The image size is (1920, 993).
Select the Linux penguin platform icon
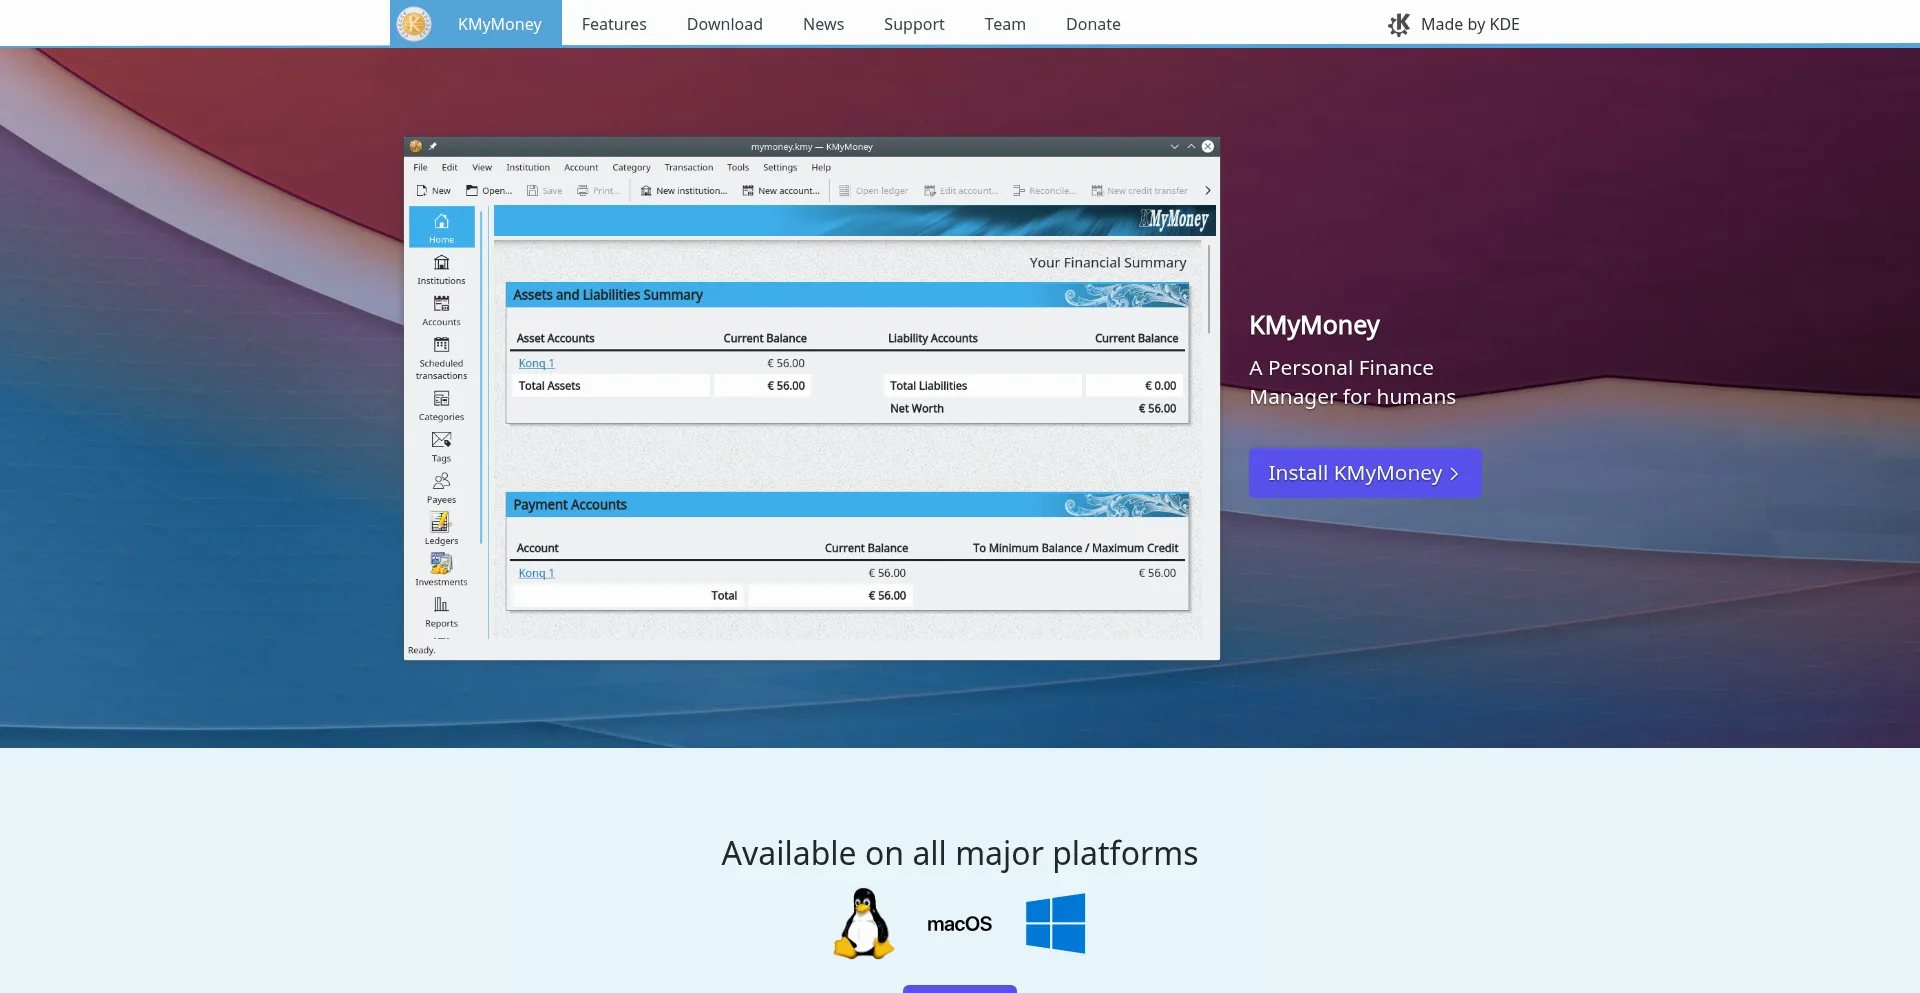coord(864,923)
